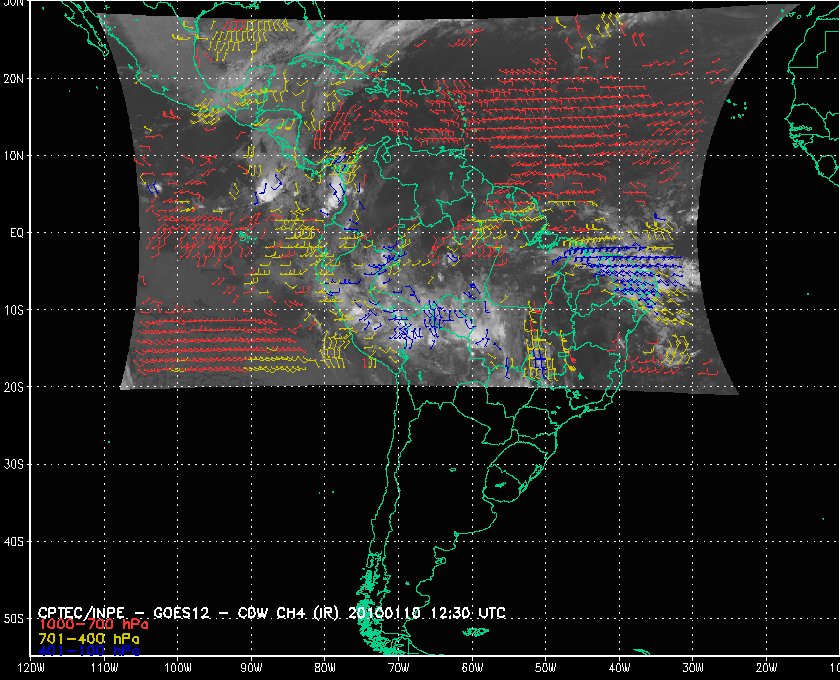
Task: Click the 20S latitude label
Action: (x=13, y=387)
